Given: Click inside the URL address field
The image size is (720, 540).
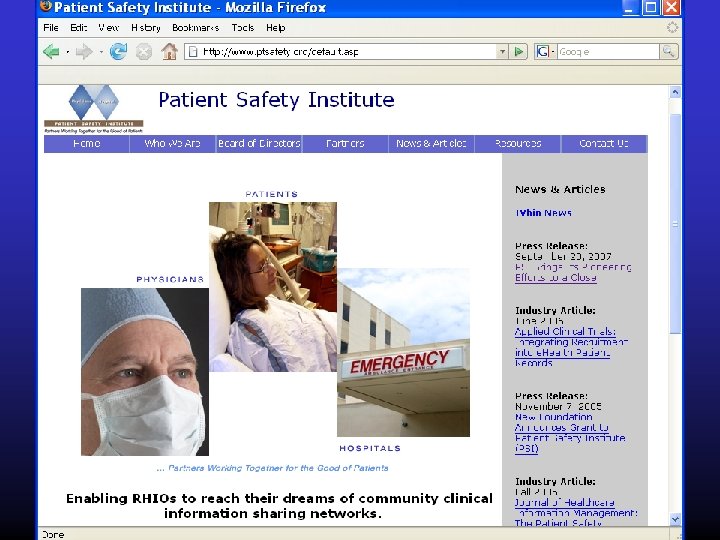Looking at the screenshot, I should [347, 51].
